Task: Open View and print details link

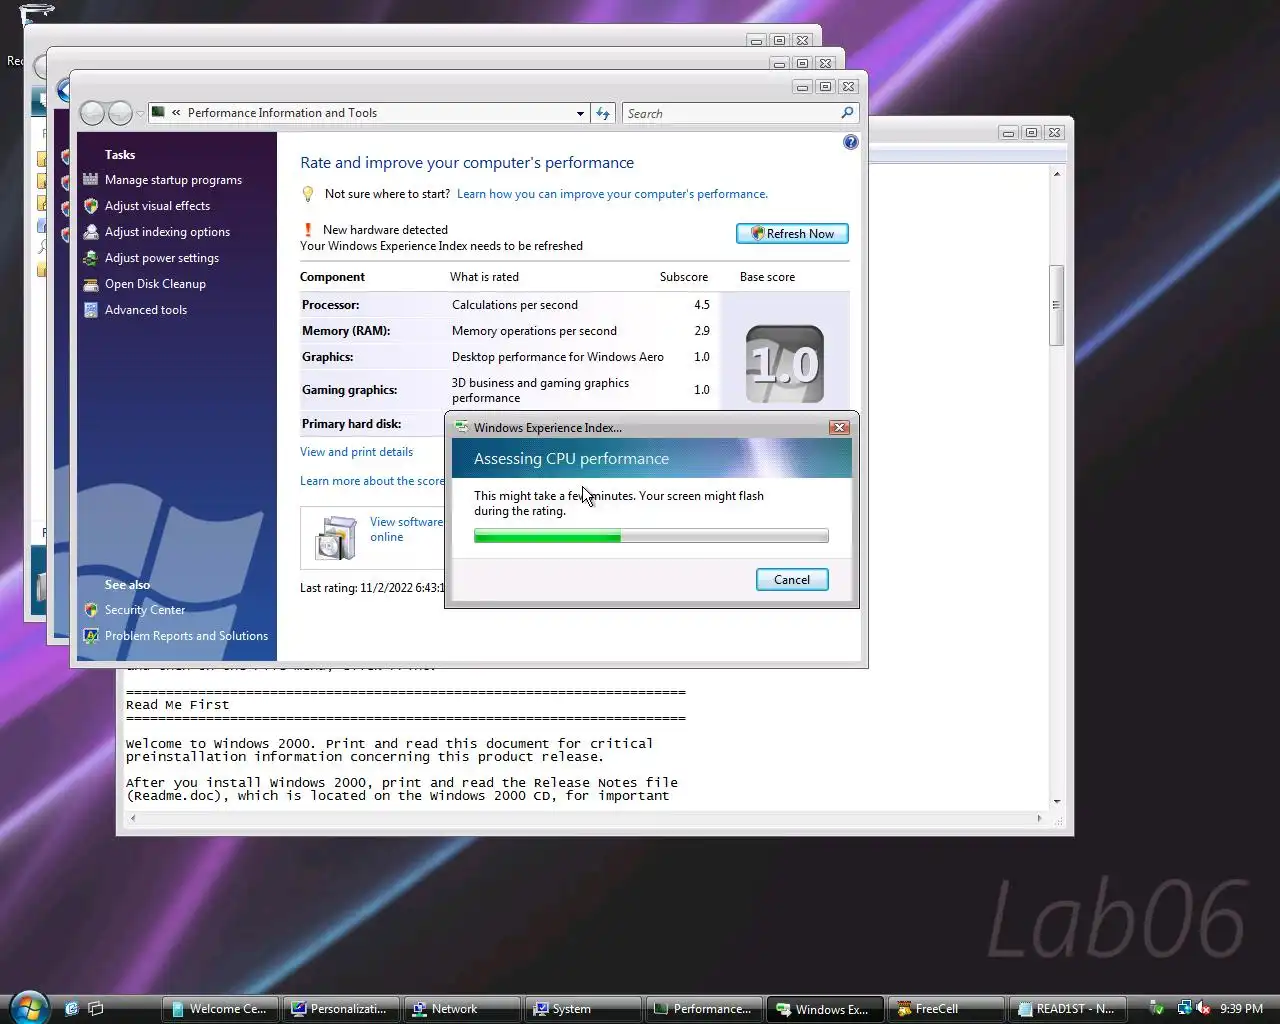Action: [356, 452]
